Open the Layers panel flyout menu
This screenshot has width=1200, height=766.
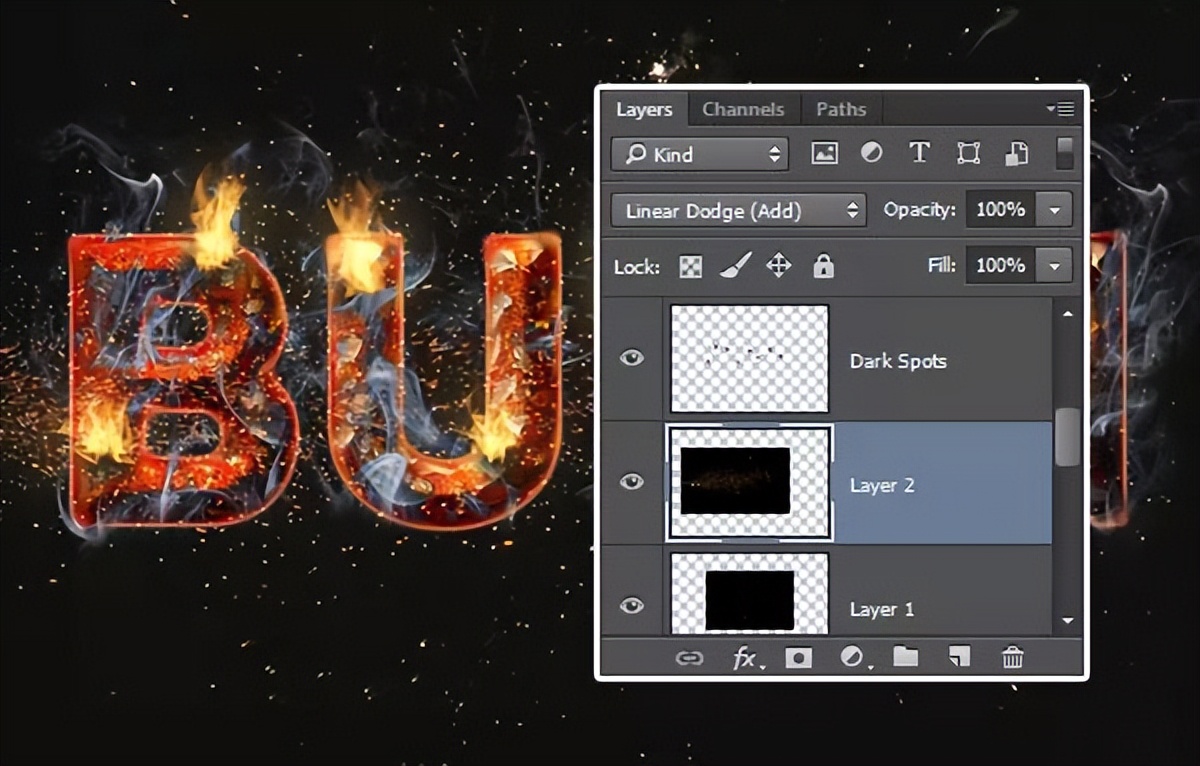pyautogui.click(x=1060, y=108)
